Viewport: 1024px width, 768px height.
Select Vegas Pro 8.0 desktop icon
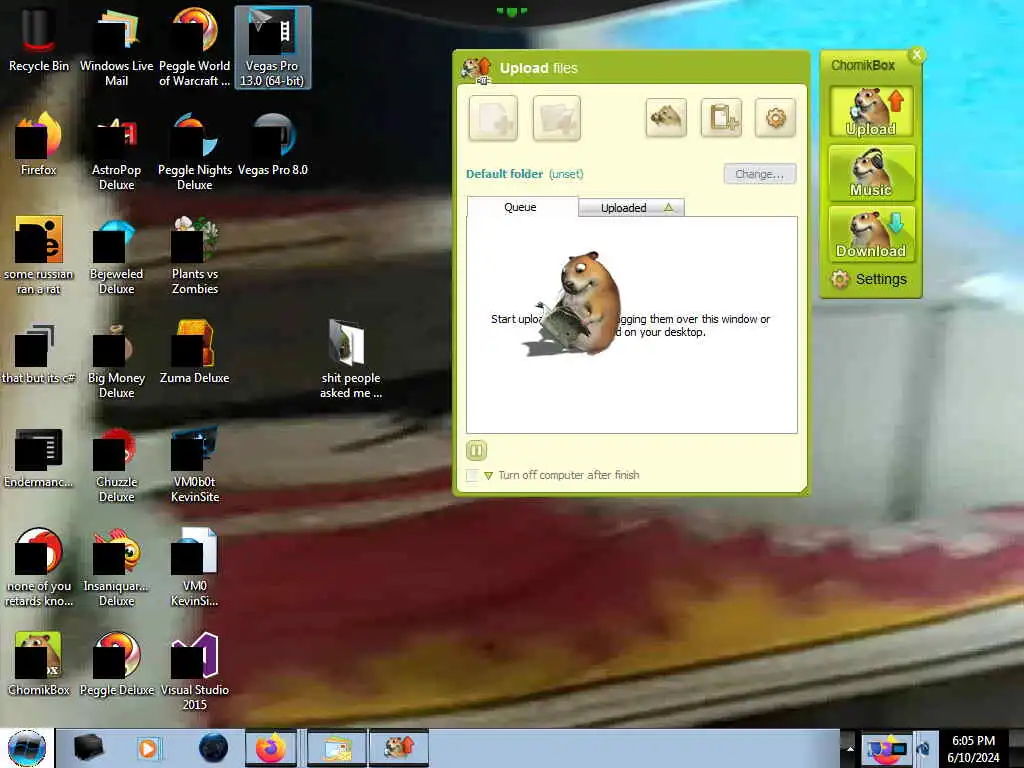pos(272,145)
